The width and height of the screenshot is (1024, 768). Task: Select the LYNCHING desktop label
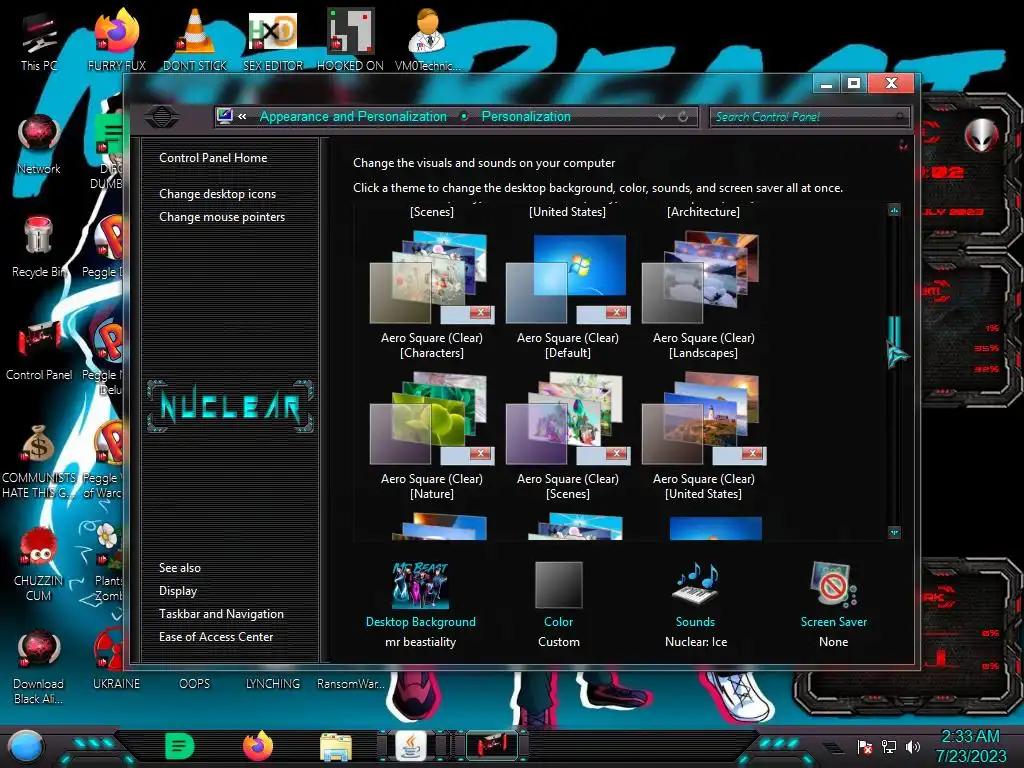(x=273, y=684)
